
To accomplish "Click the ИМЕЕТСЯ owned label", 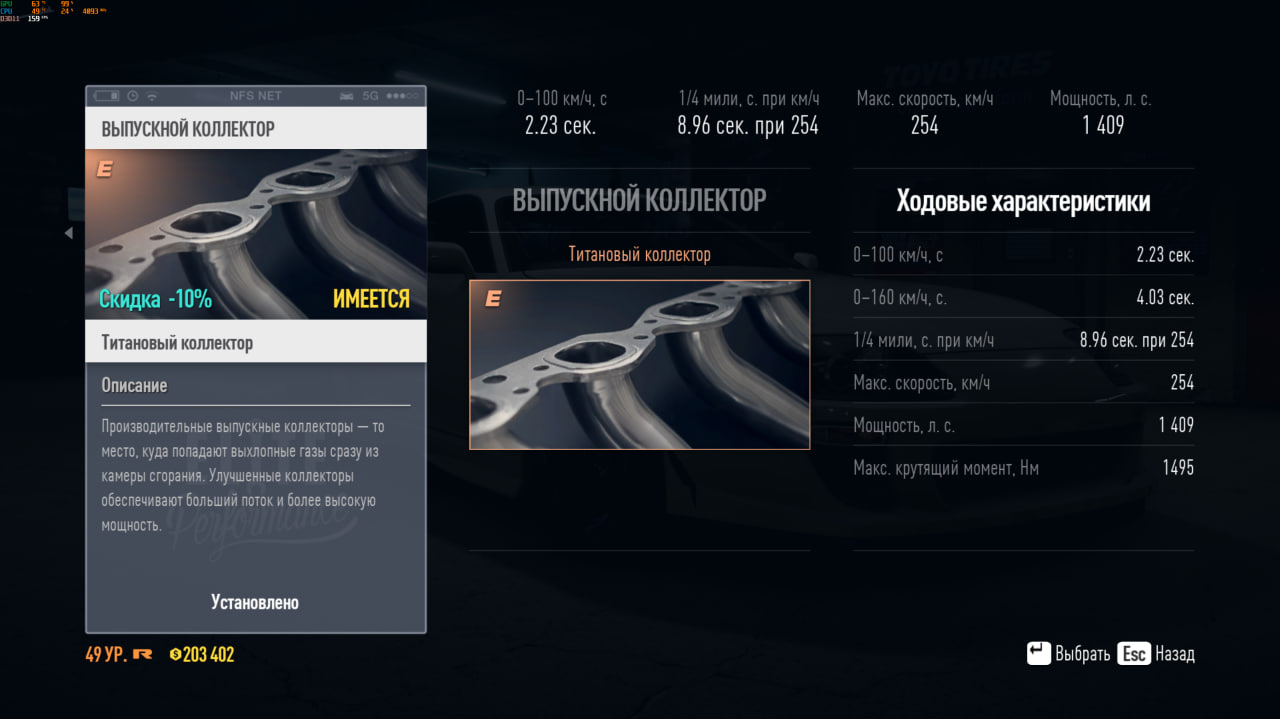I will pos(371,299).
